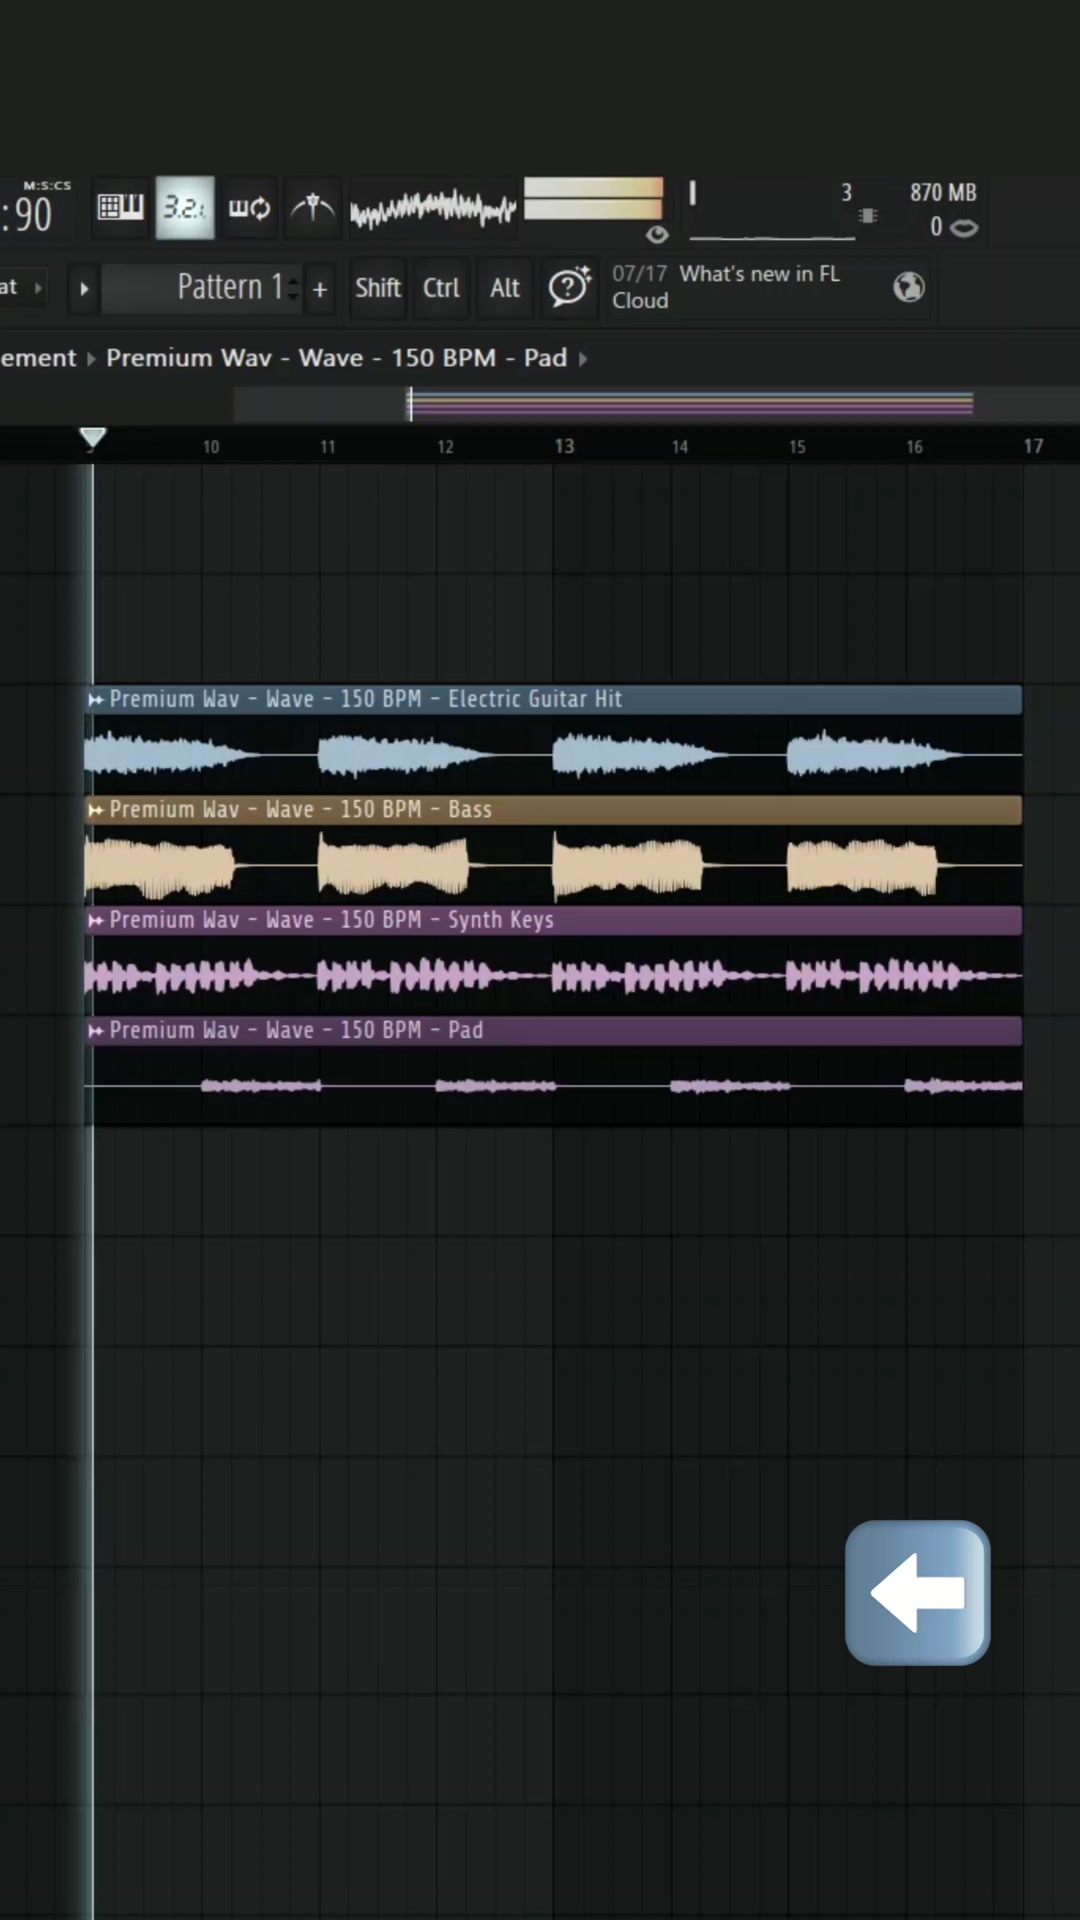Click the 870 MB memory readout

[942, 192]
